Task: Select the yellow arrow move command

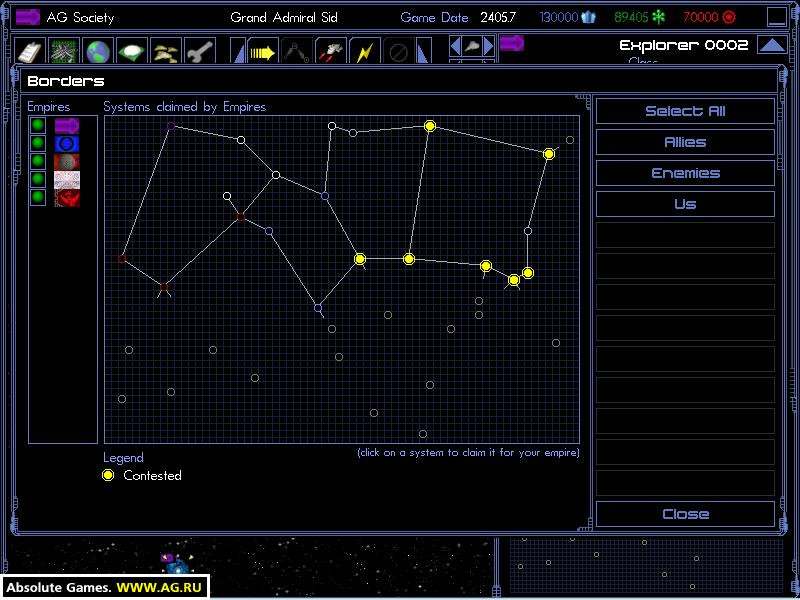Action: coord(263,52)
